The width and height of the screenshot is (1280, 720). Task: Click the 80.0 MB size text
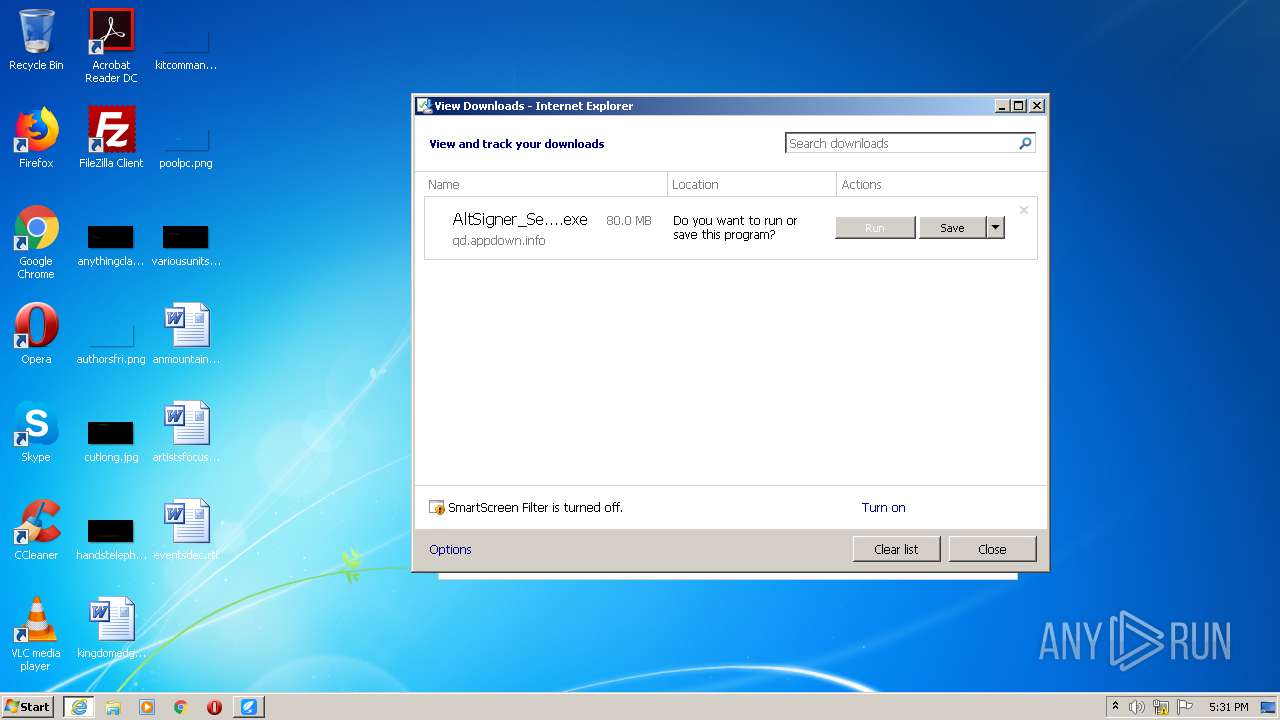(x=628, y=221)
